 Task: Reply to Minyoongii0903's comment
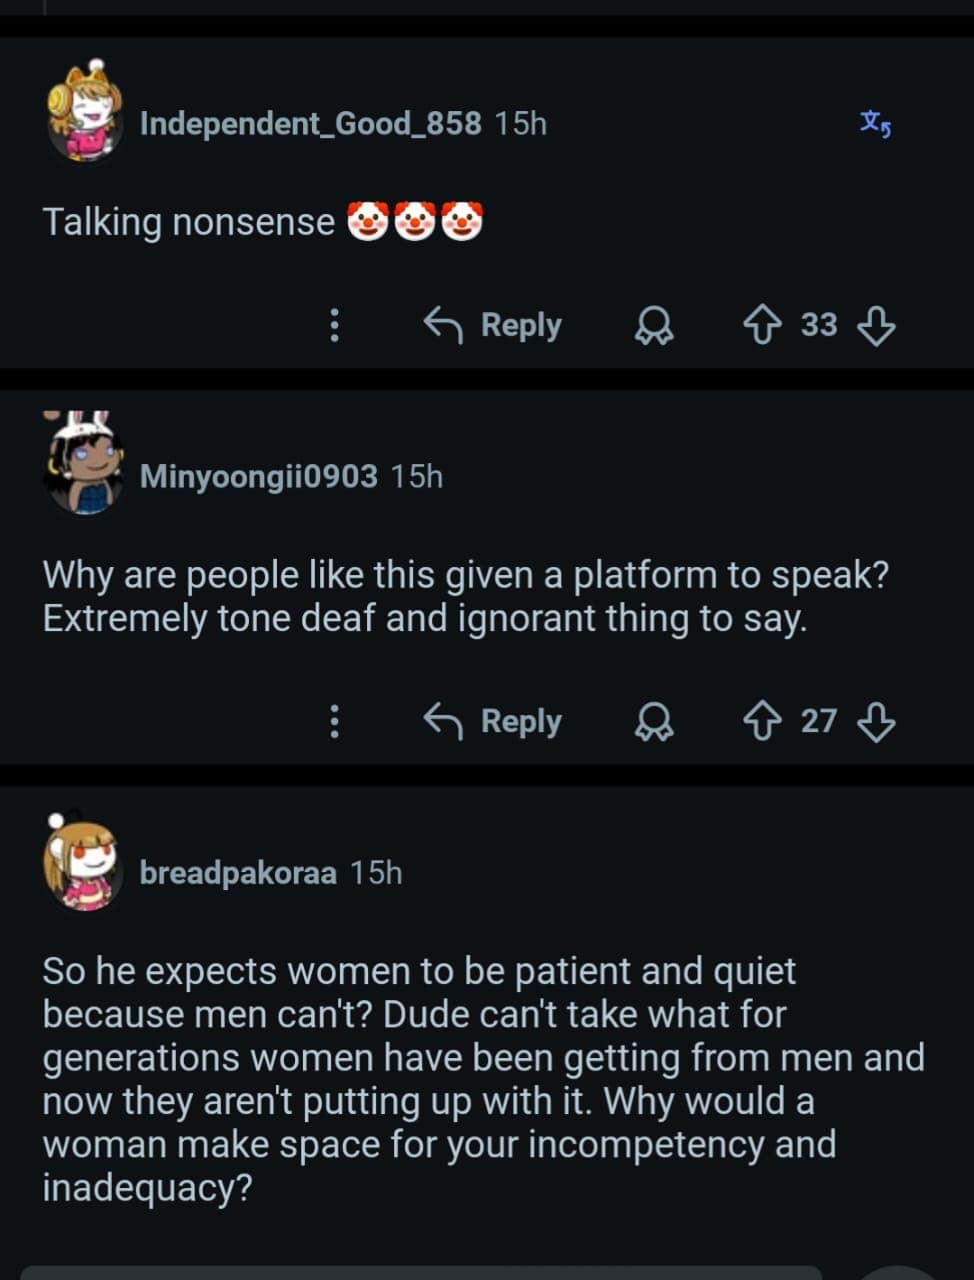(x=492, y=721)
